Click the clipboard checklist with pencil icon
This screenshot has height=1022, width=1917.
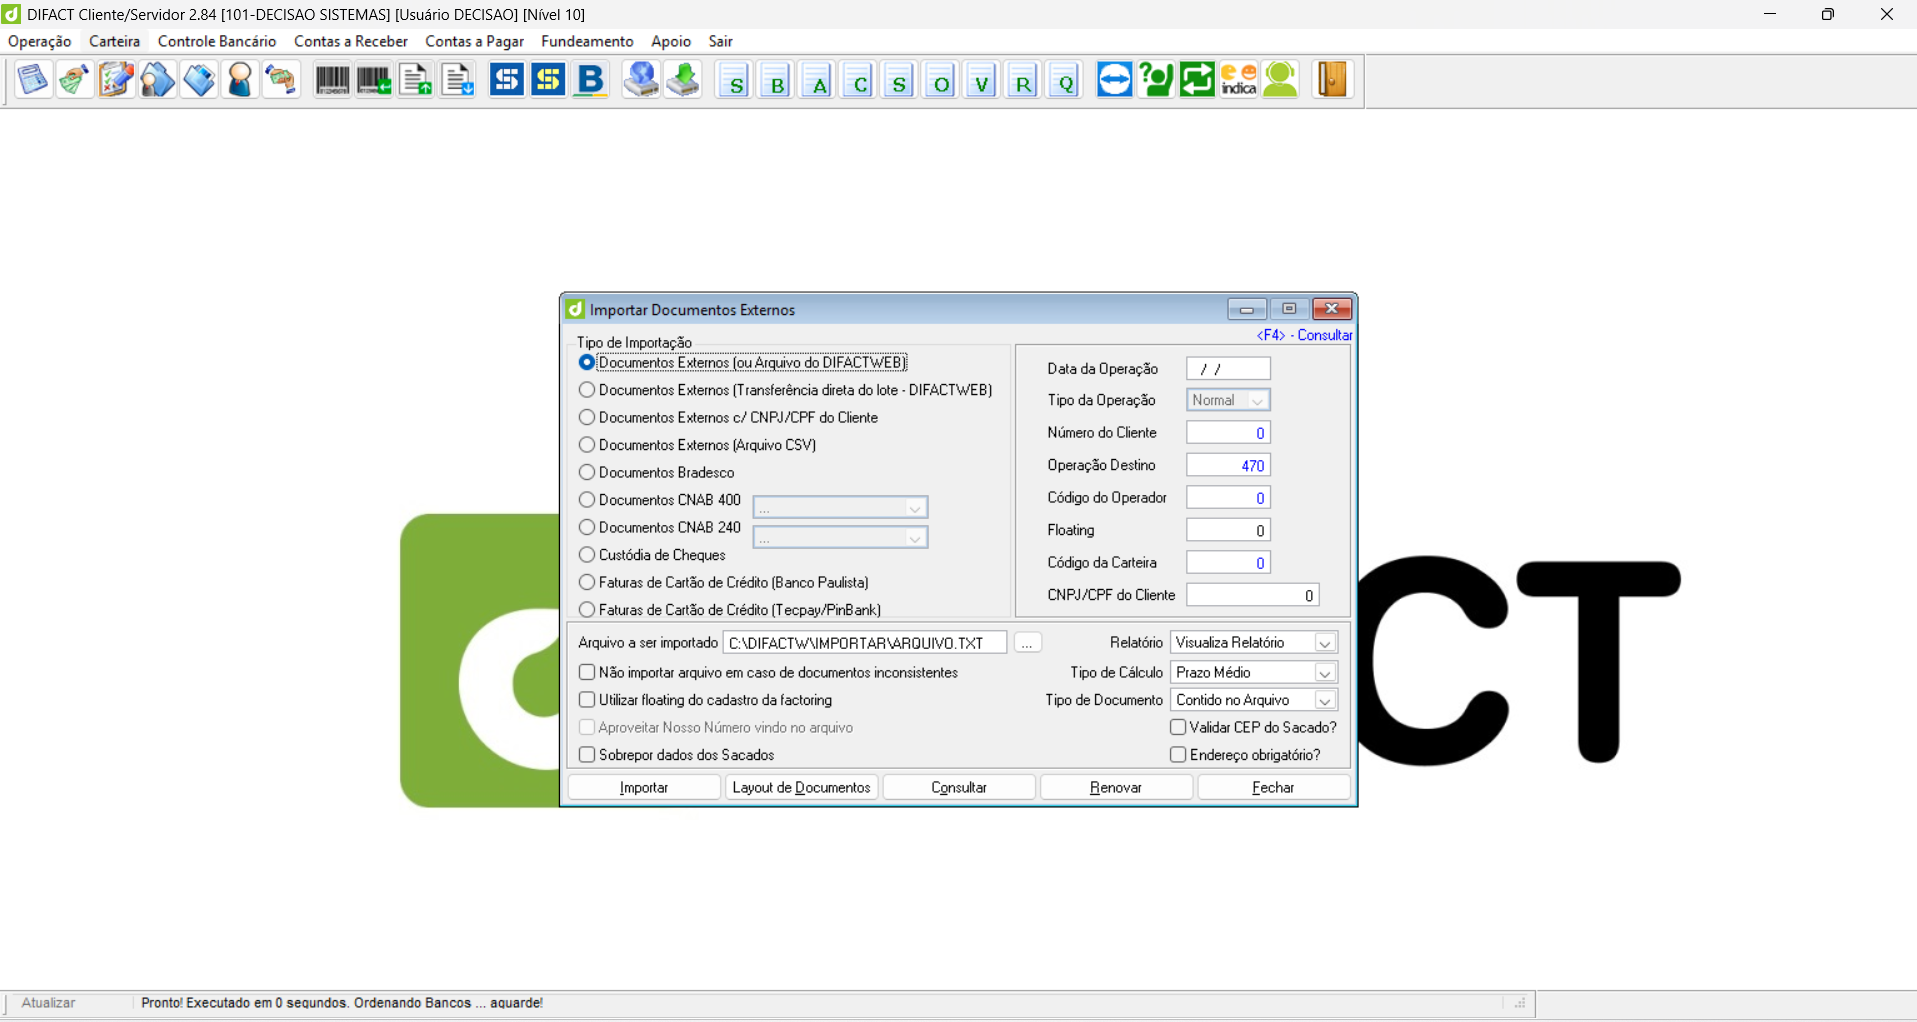[116, 79]
